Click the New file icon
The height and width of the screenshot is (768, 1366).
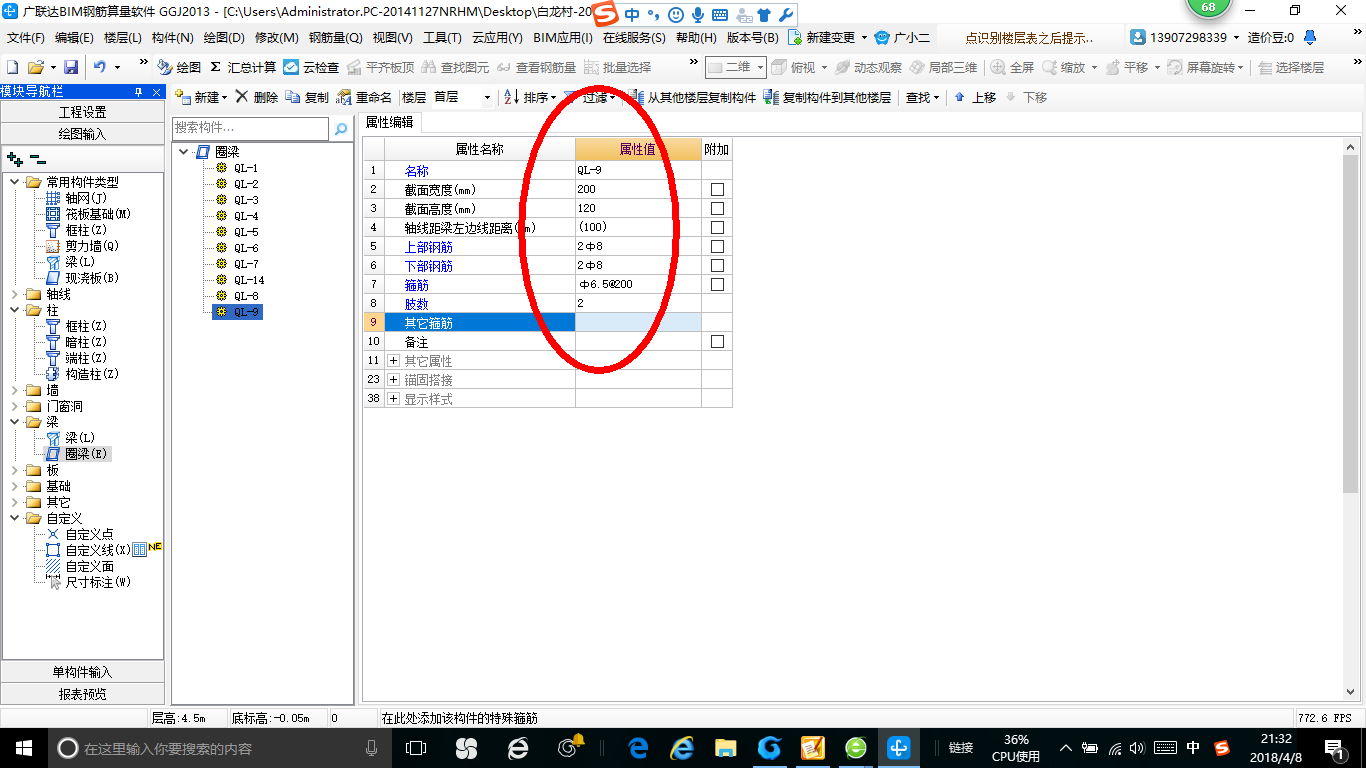click(x=13, y=67)
